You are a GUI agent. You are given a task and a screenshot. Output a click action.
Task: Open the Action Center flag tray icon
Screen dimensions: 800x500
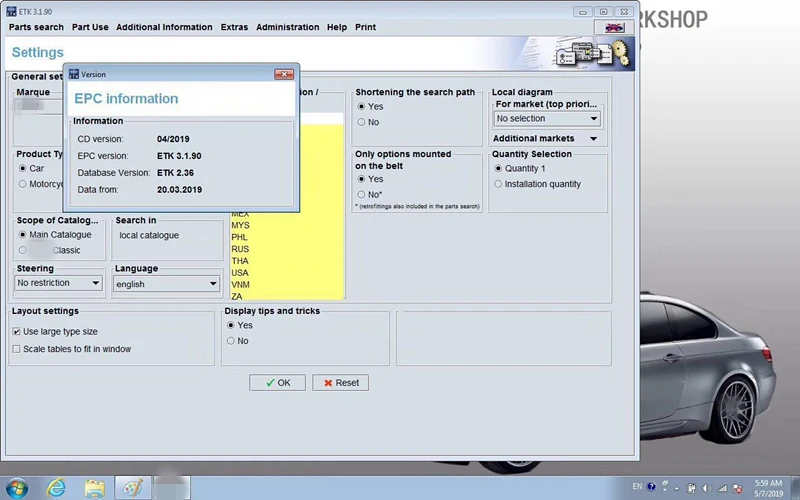[737, 488]
